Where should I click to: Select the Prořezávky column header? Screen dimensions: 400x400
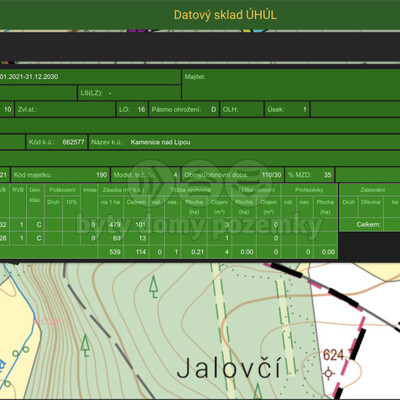(x=309, y=190)
